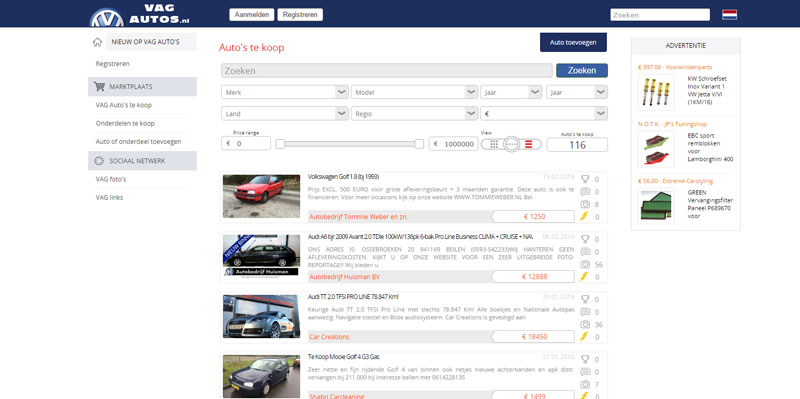The width and height of the screenshot is (800, 399).
Task: Click comments icon on Audi TT listing
Action: coord(585,312)
